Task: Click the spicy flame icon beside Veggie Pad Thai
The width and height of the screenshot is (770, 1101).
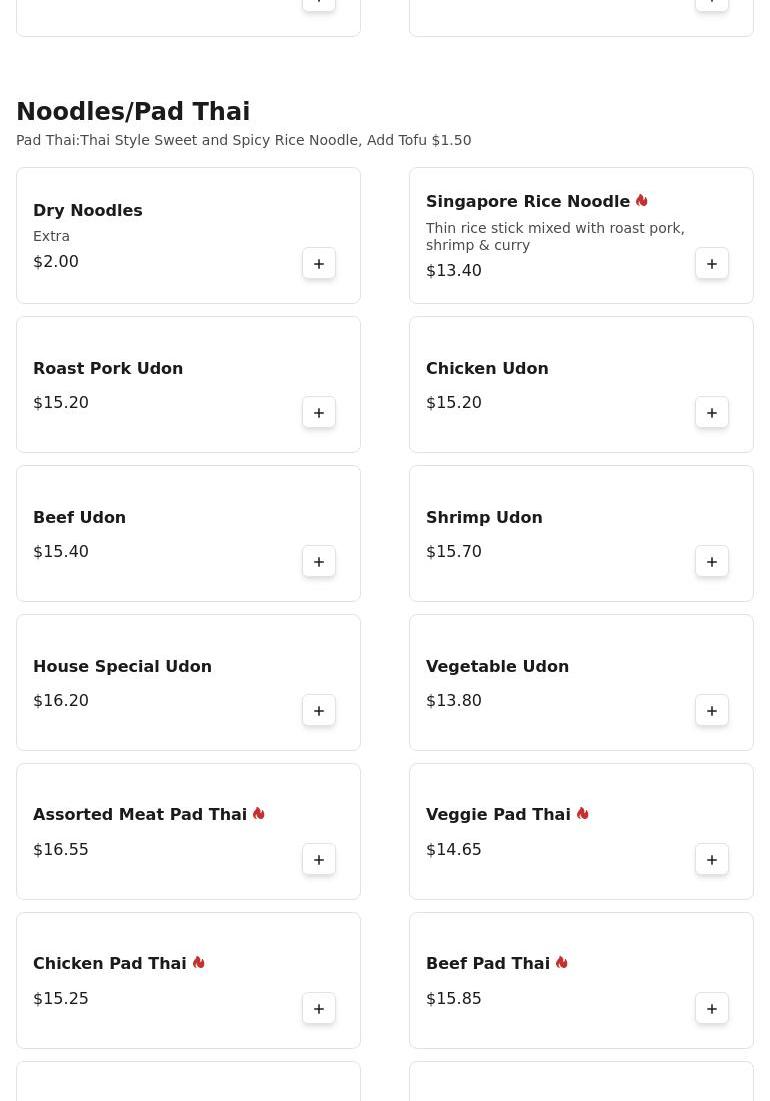Action: 583,814
